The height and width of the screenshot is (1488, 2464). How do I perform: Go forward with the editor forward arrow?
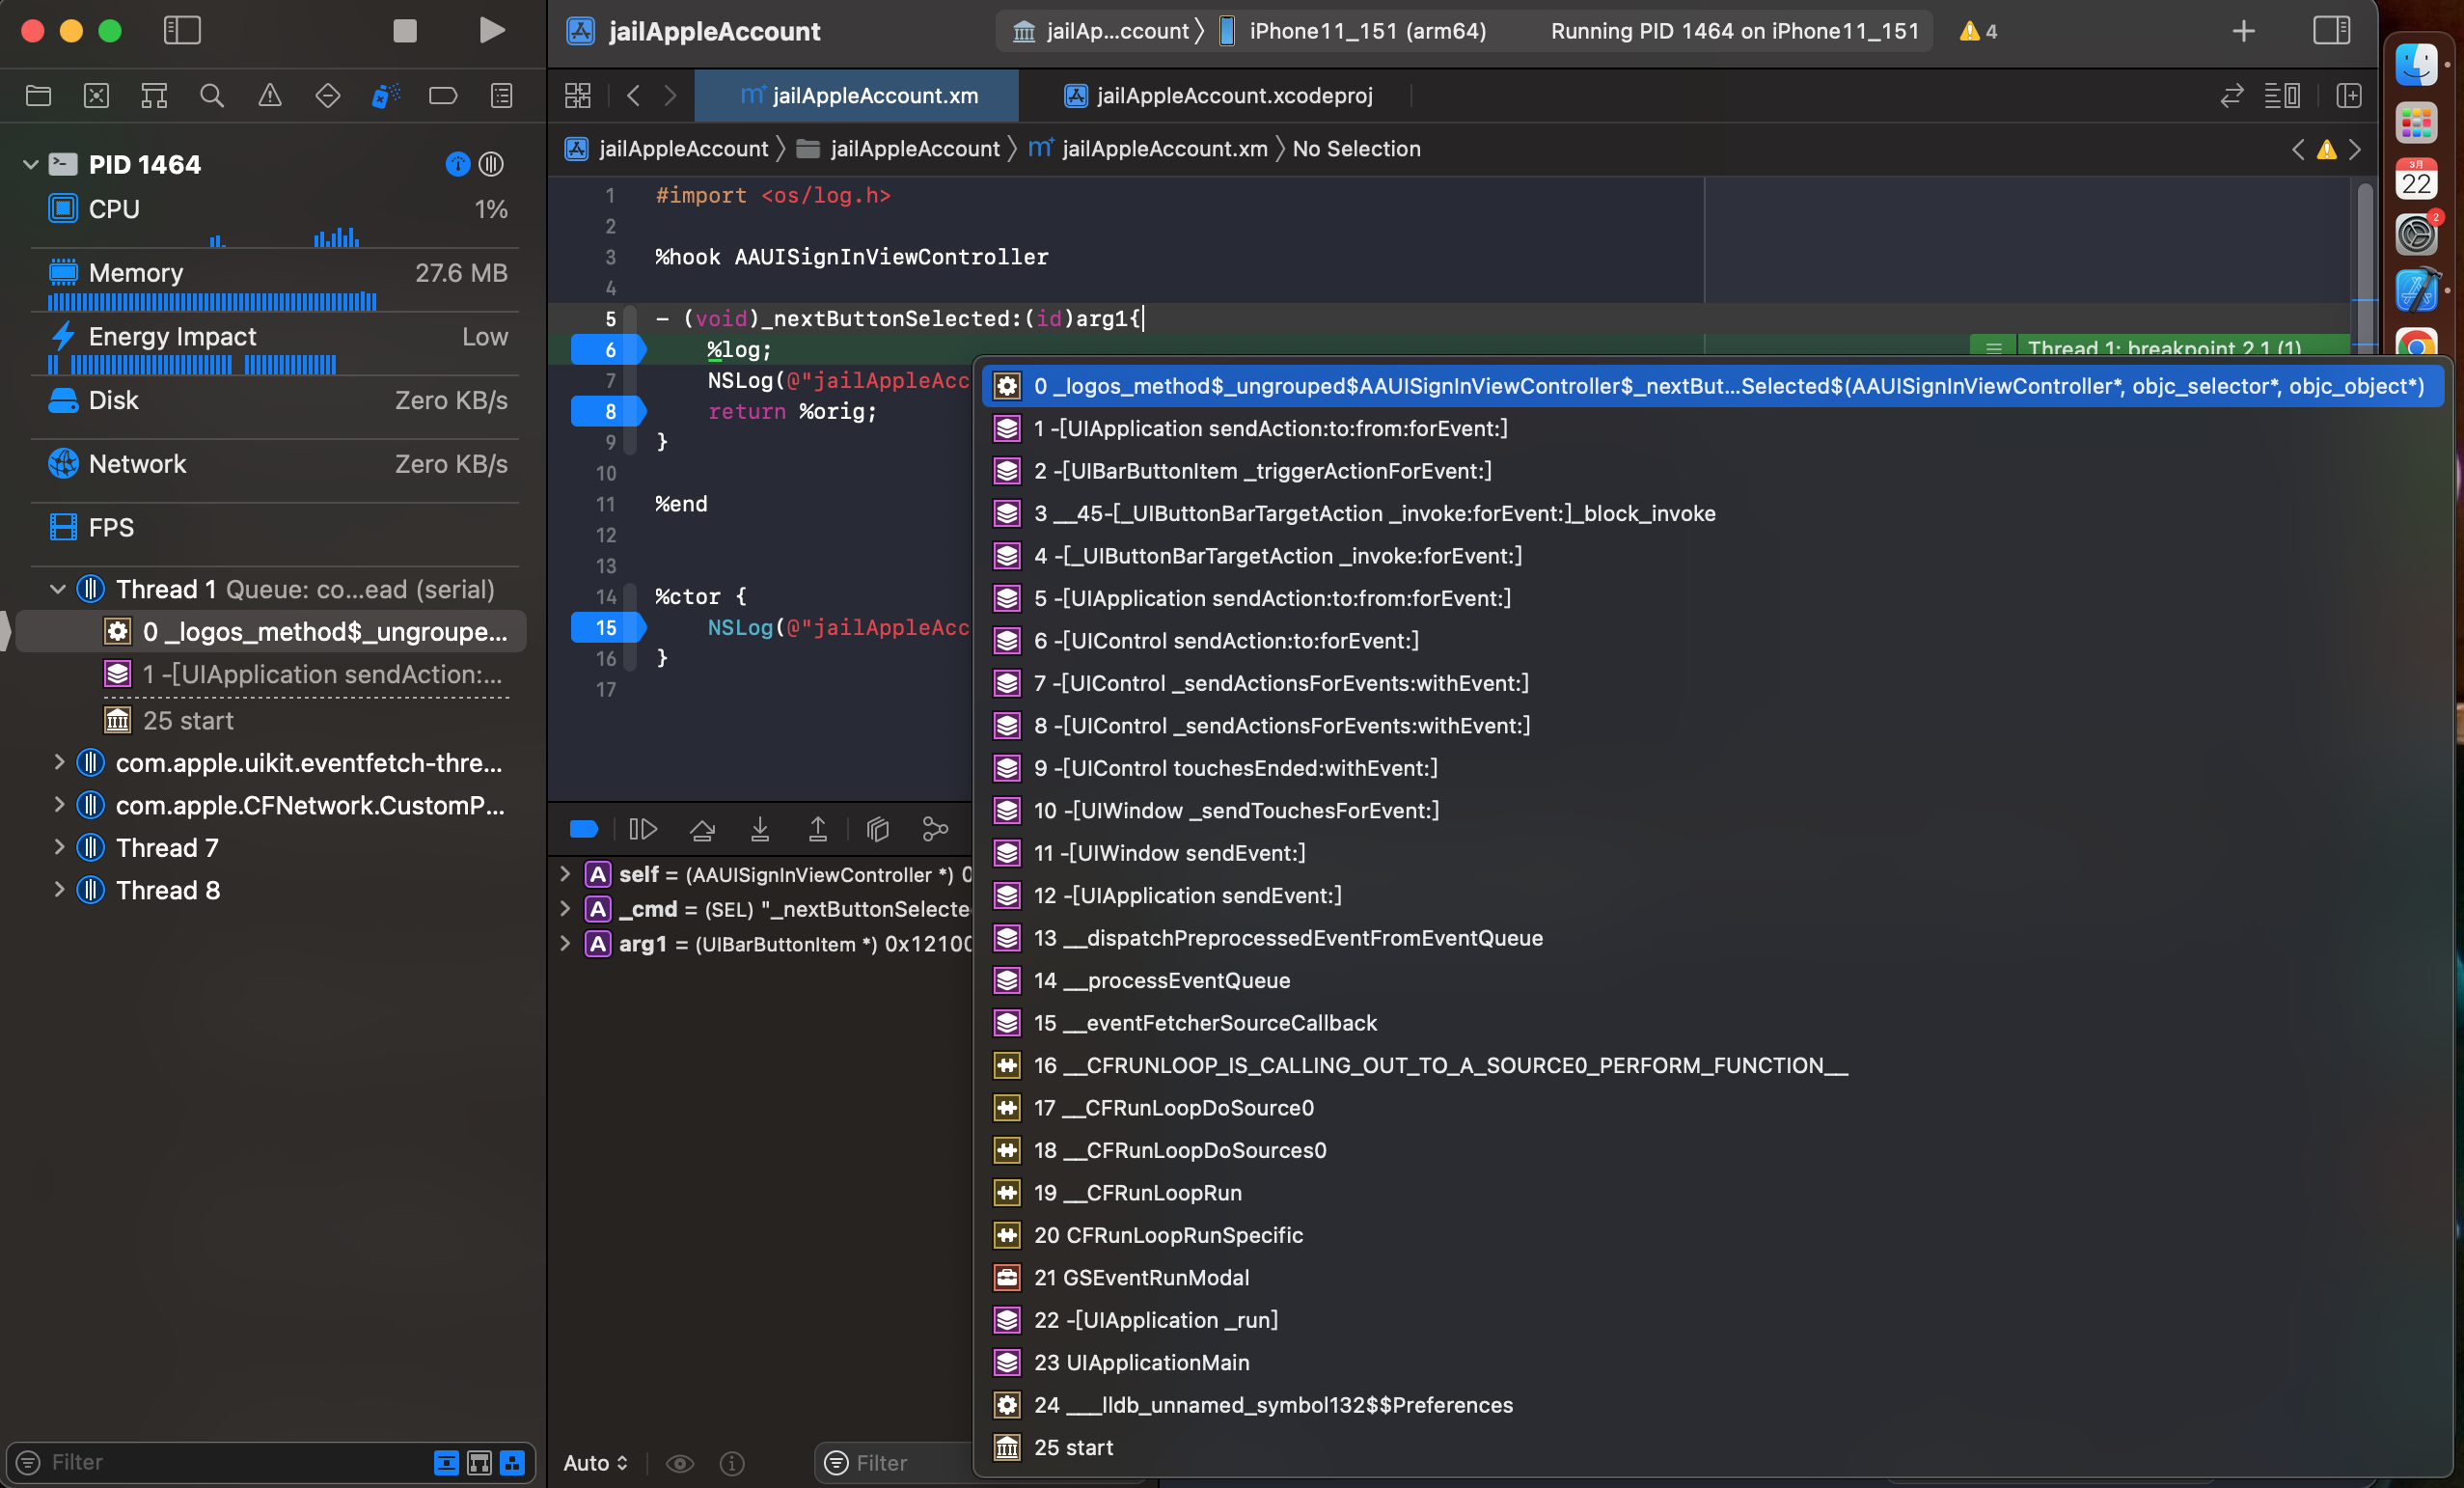pyautogui.click(x=670, y=96)
